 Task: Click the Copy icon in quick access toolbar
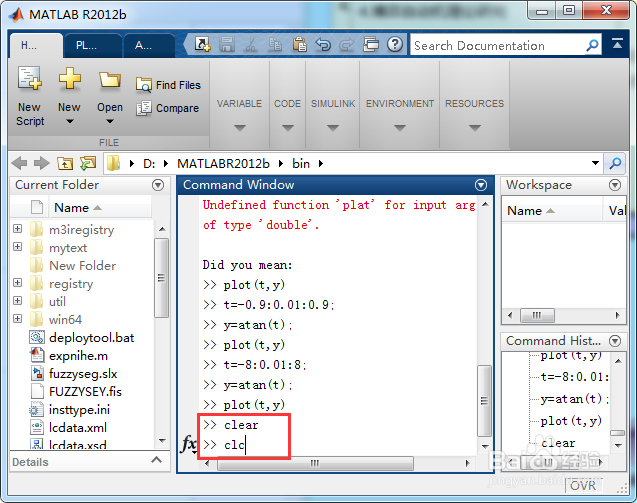[x=275, y=44]
